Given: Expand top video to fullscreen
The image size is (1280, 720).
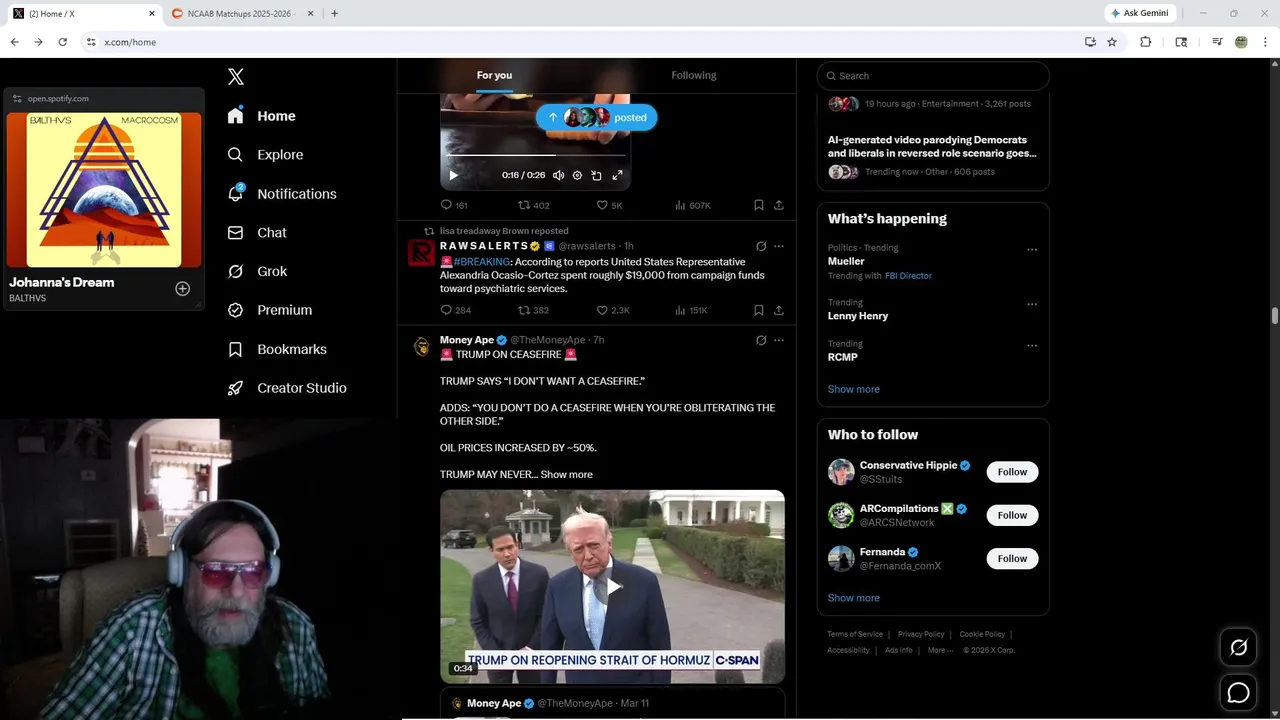Looking at the screenshot, I should (x=617, y=175).
